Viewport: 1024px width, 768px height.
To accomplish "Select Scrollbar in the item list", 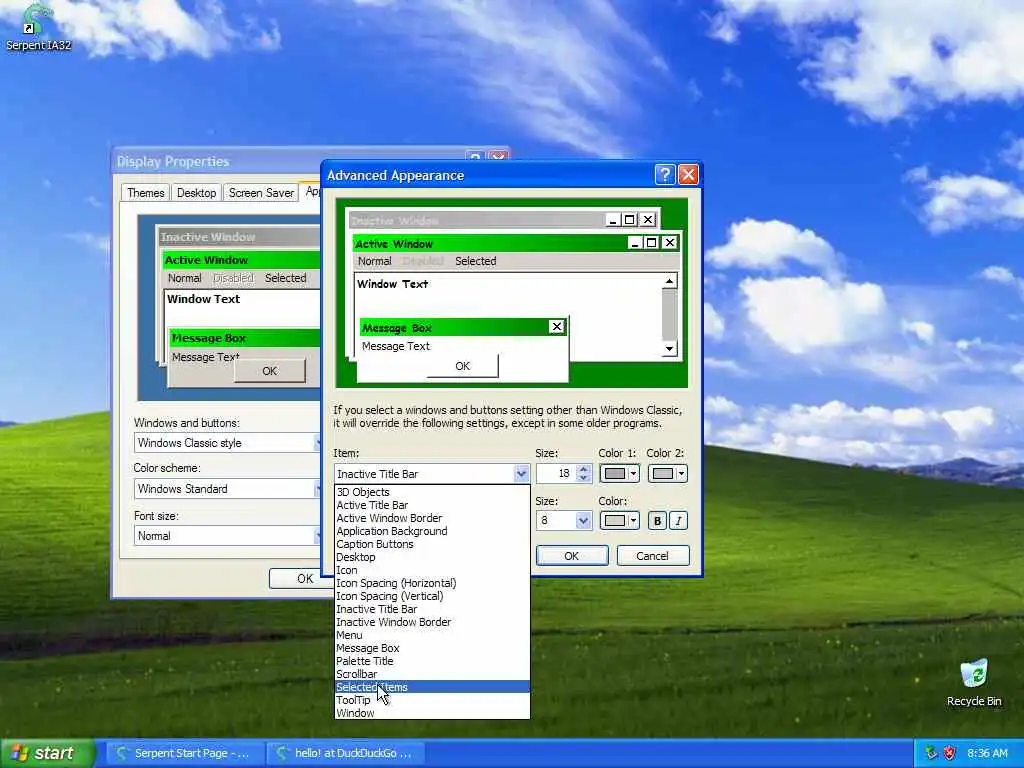I will 432,674.
